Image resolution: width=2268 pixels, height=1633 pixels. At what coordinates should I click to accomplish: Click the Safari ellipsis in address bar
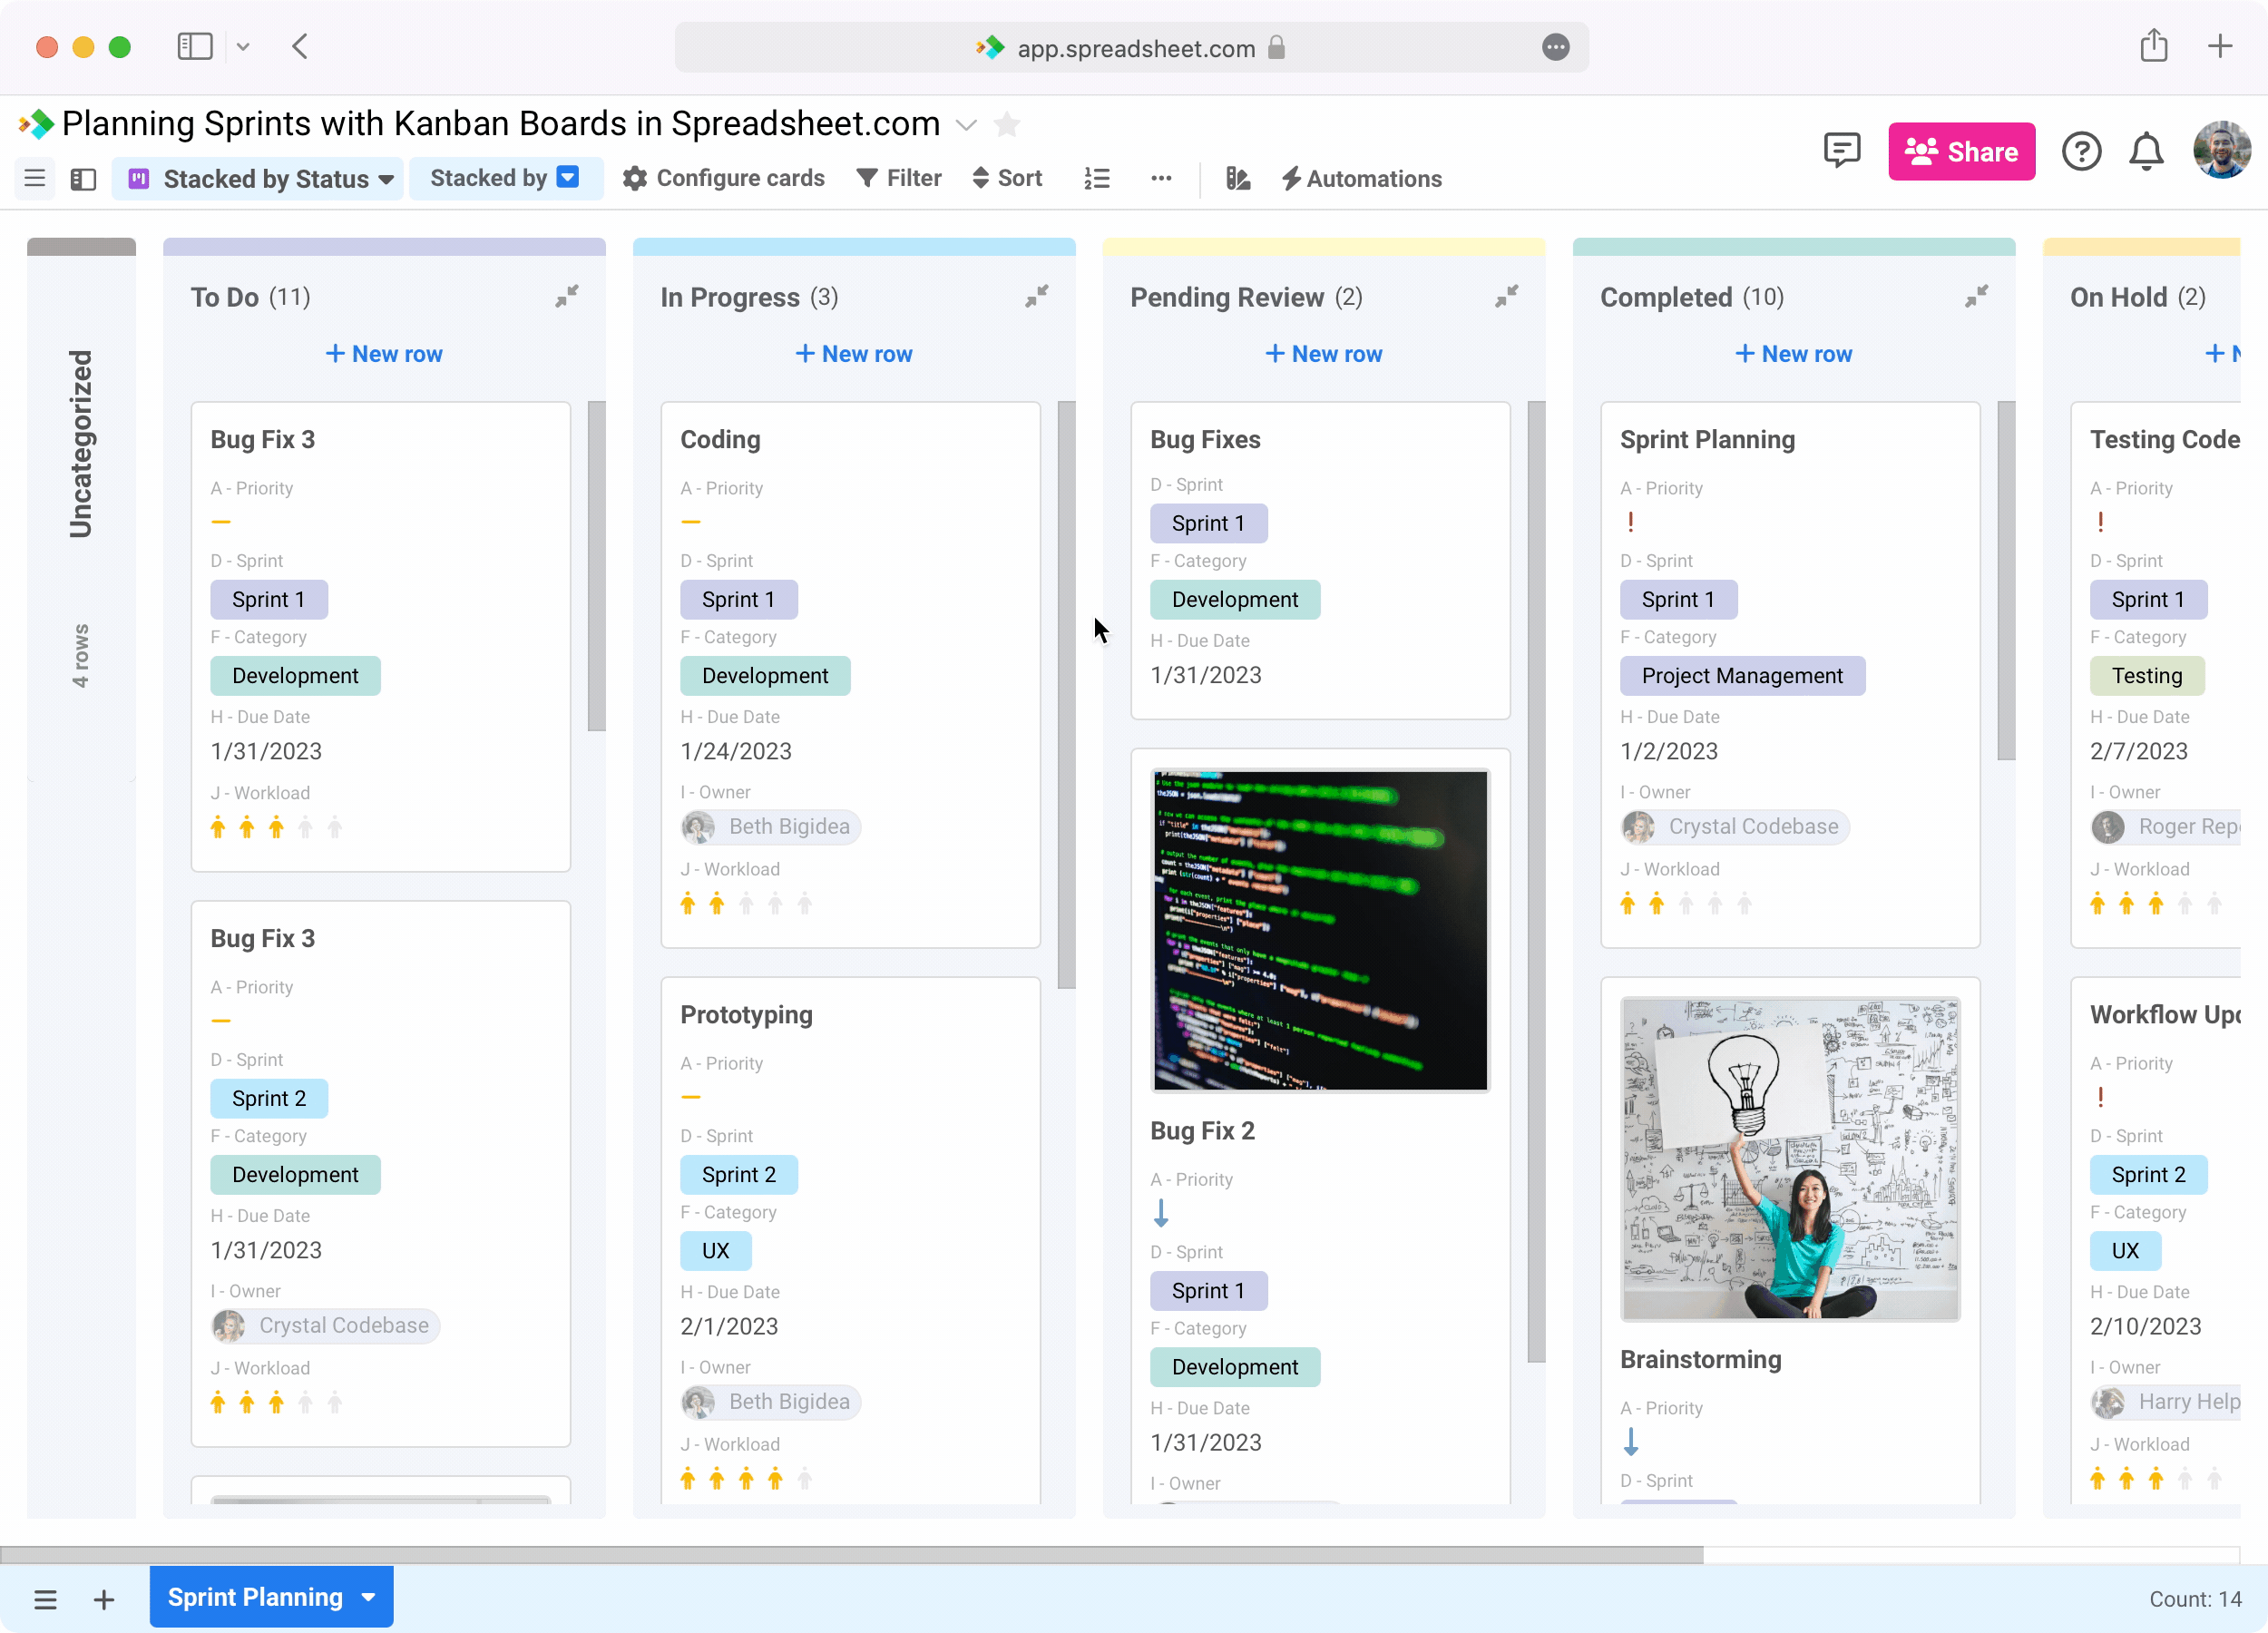pyautogui.click(x=1556, y=47)
